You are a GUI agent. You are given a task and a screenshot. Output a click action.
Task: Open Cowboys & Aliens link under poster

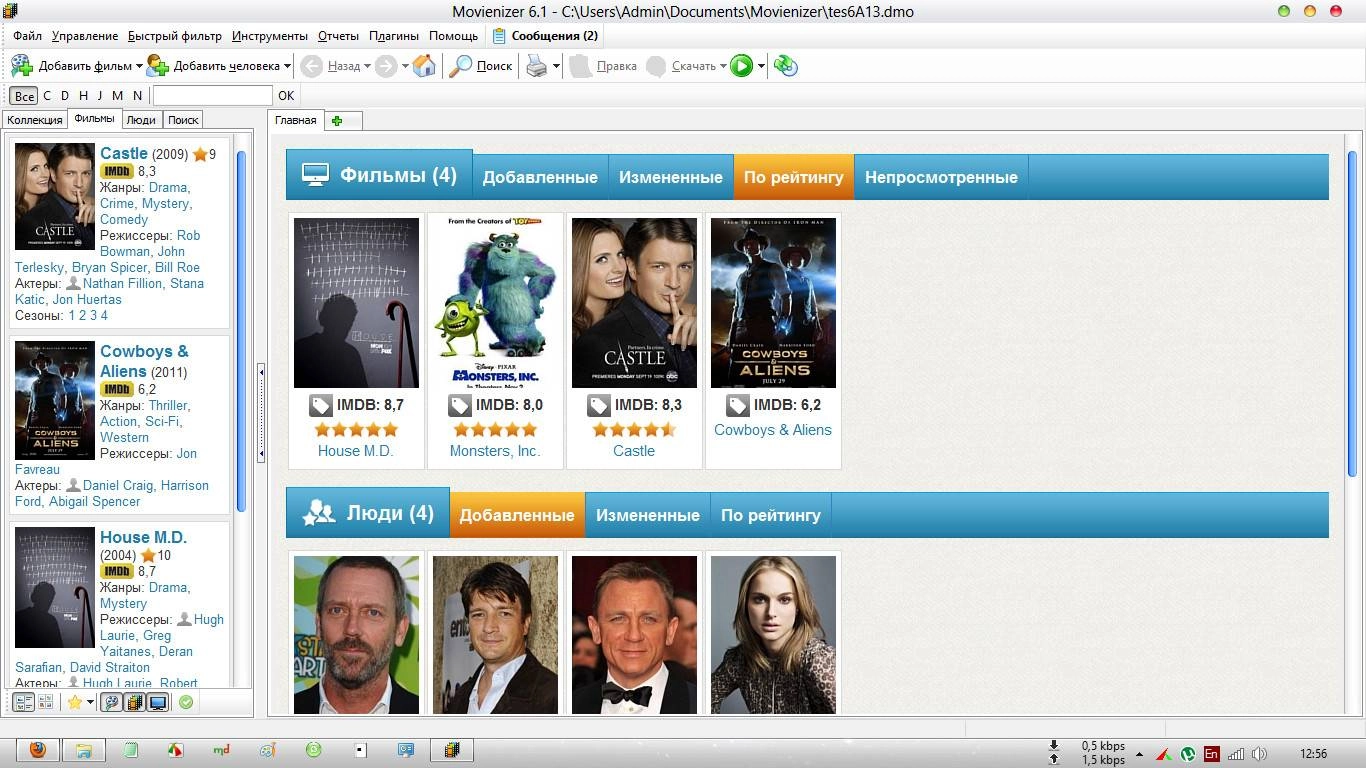pyautogui.click(x=773, y=430)
